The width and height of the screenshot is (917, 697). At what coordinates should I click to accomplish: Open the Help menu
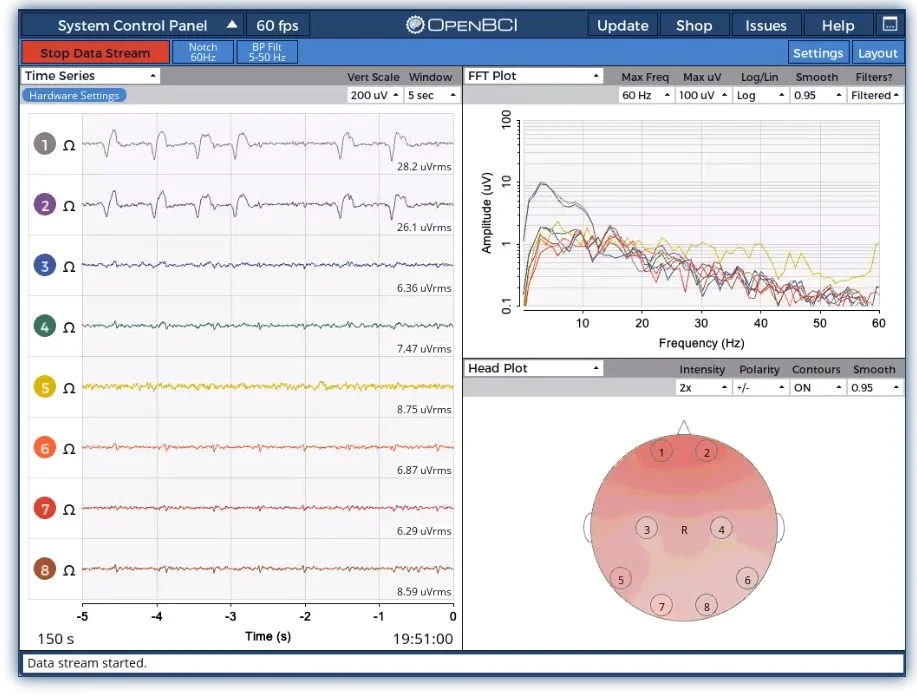(837, 25)
